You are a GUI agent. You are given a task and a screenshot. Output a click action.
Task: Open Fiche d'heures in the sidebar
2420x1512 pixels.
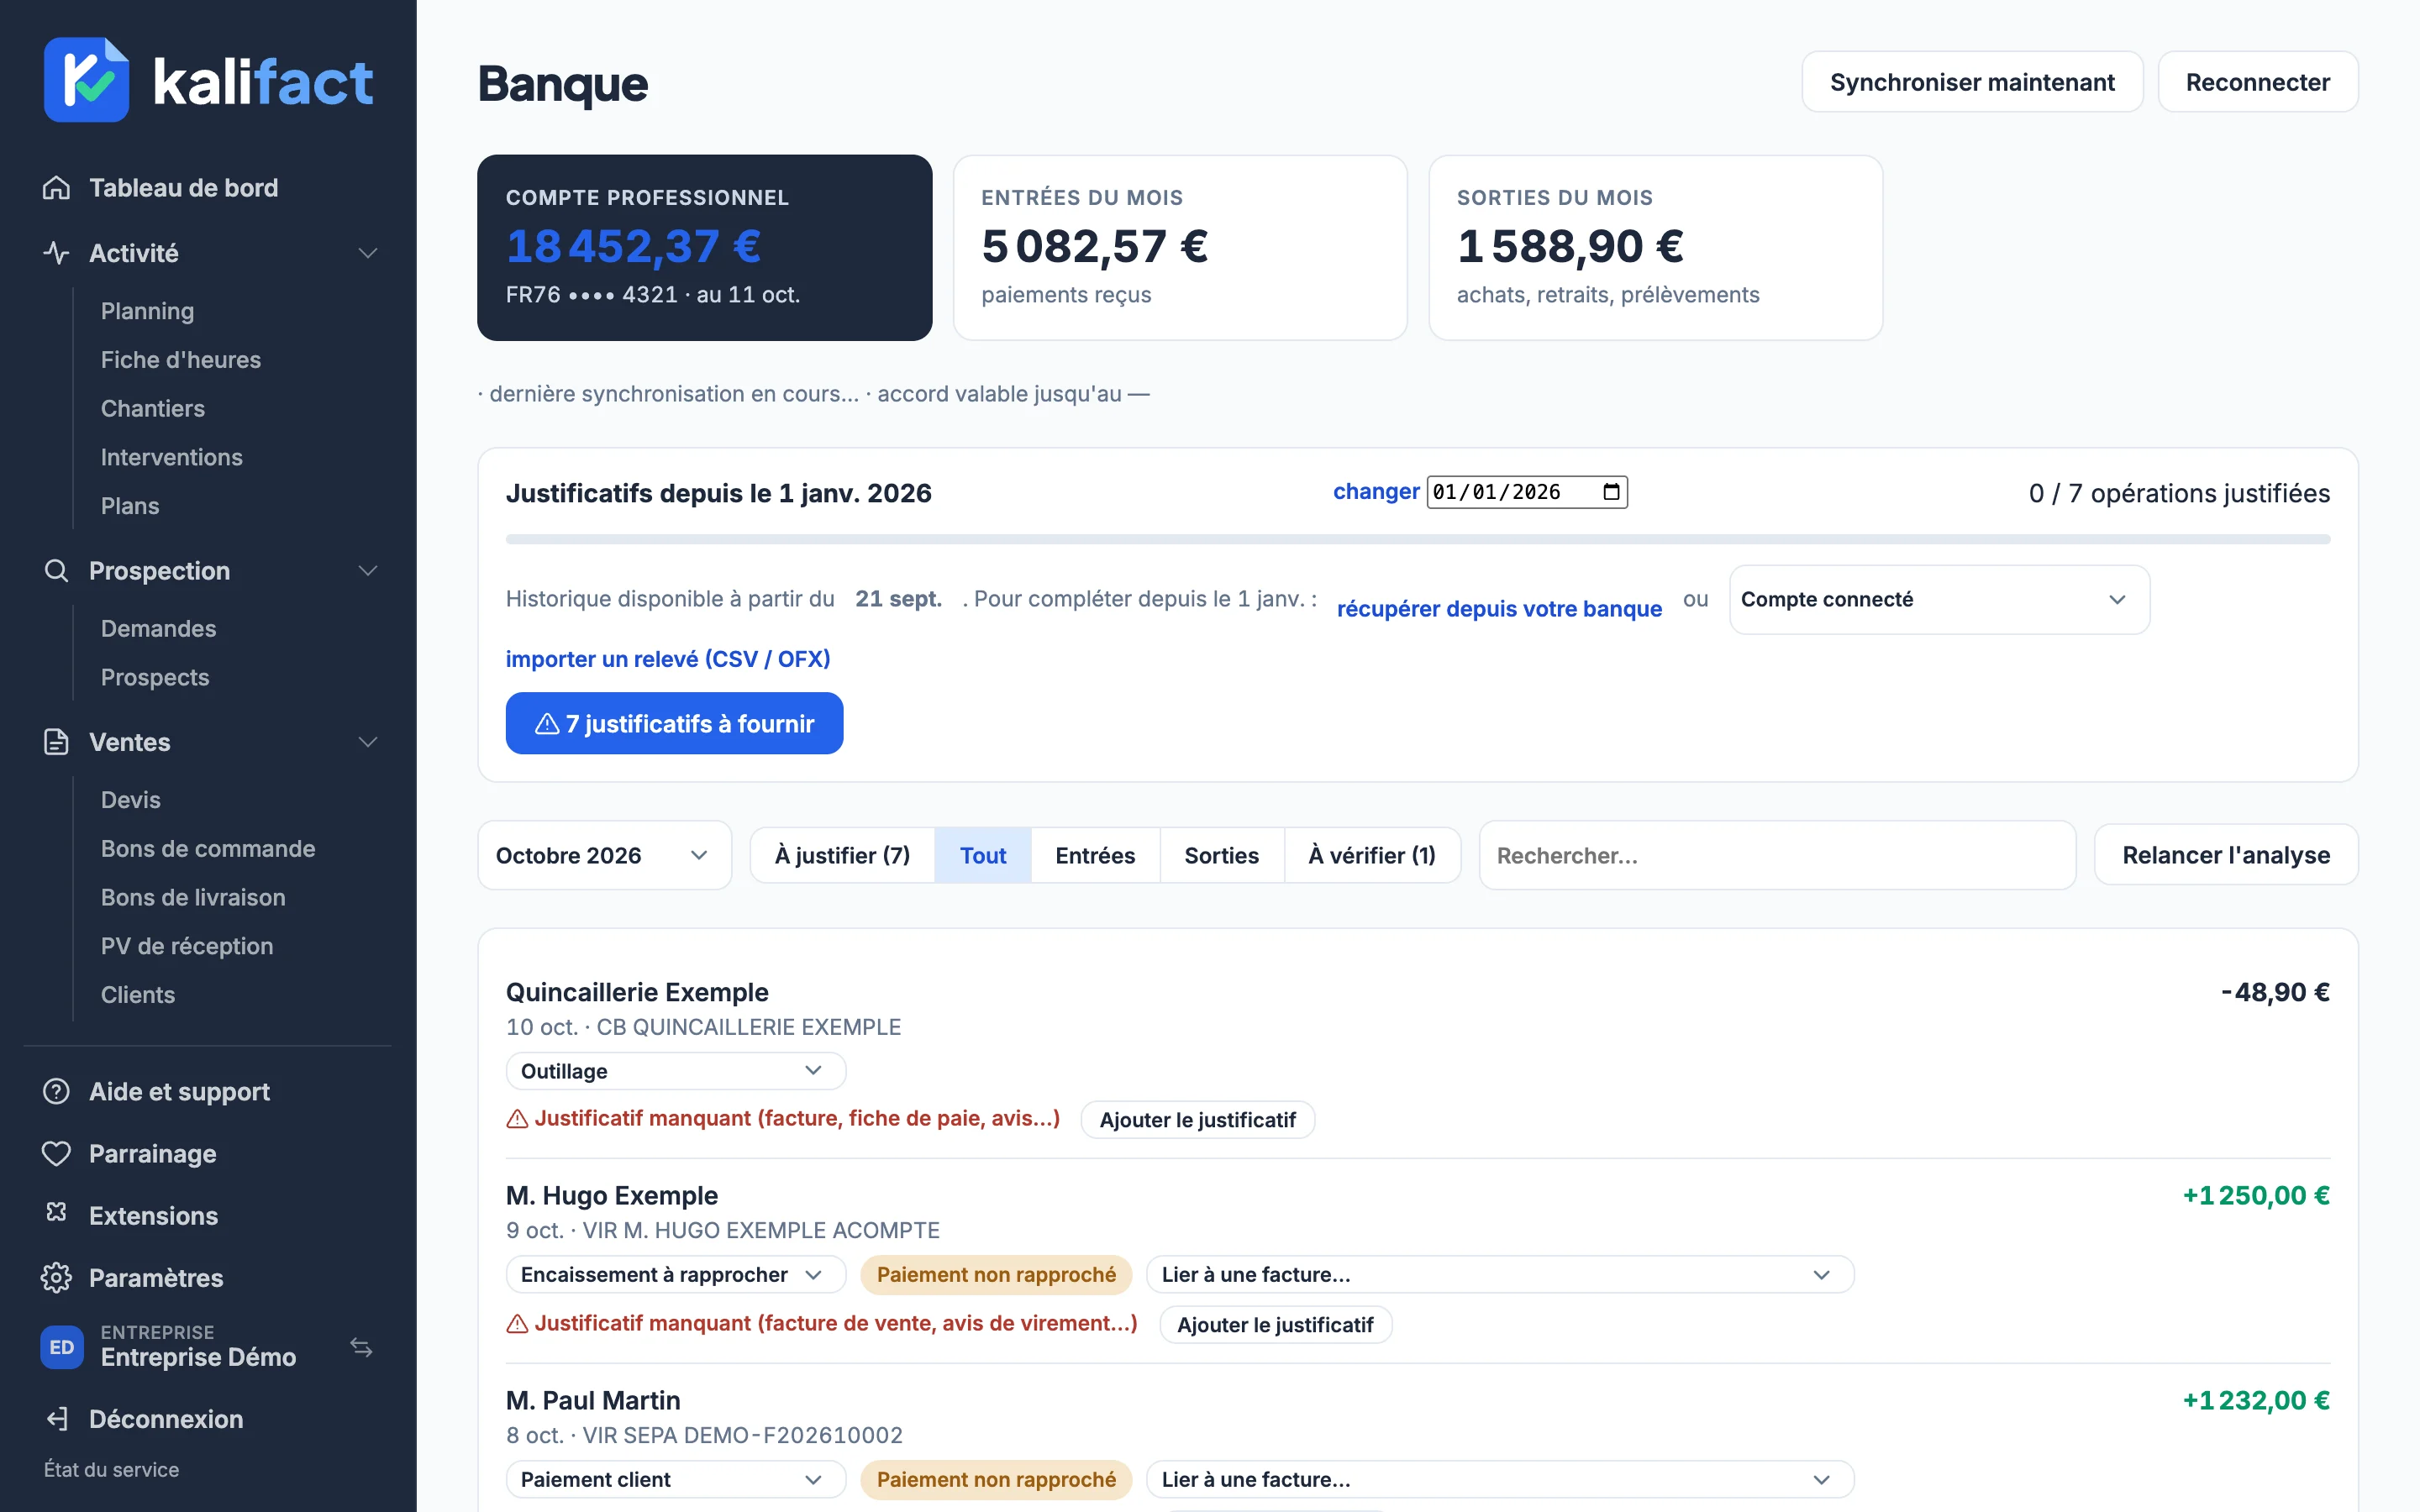tap(180, 360)
